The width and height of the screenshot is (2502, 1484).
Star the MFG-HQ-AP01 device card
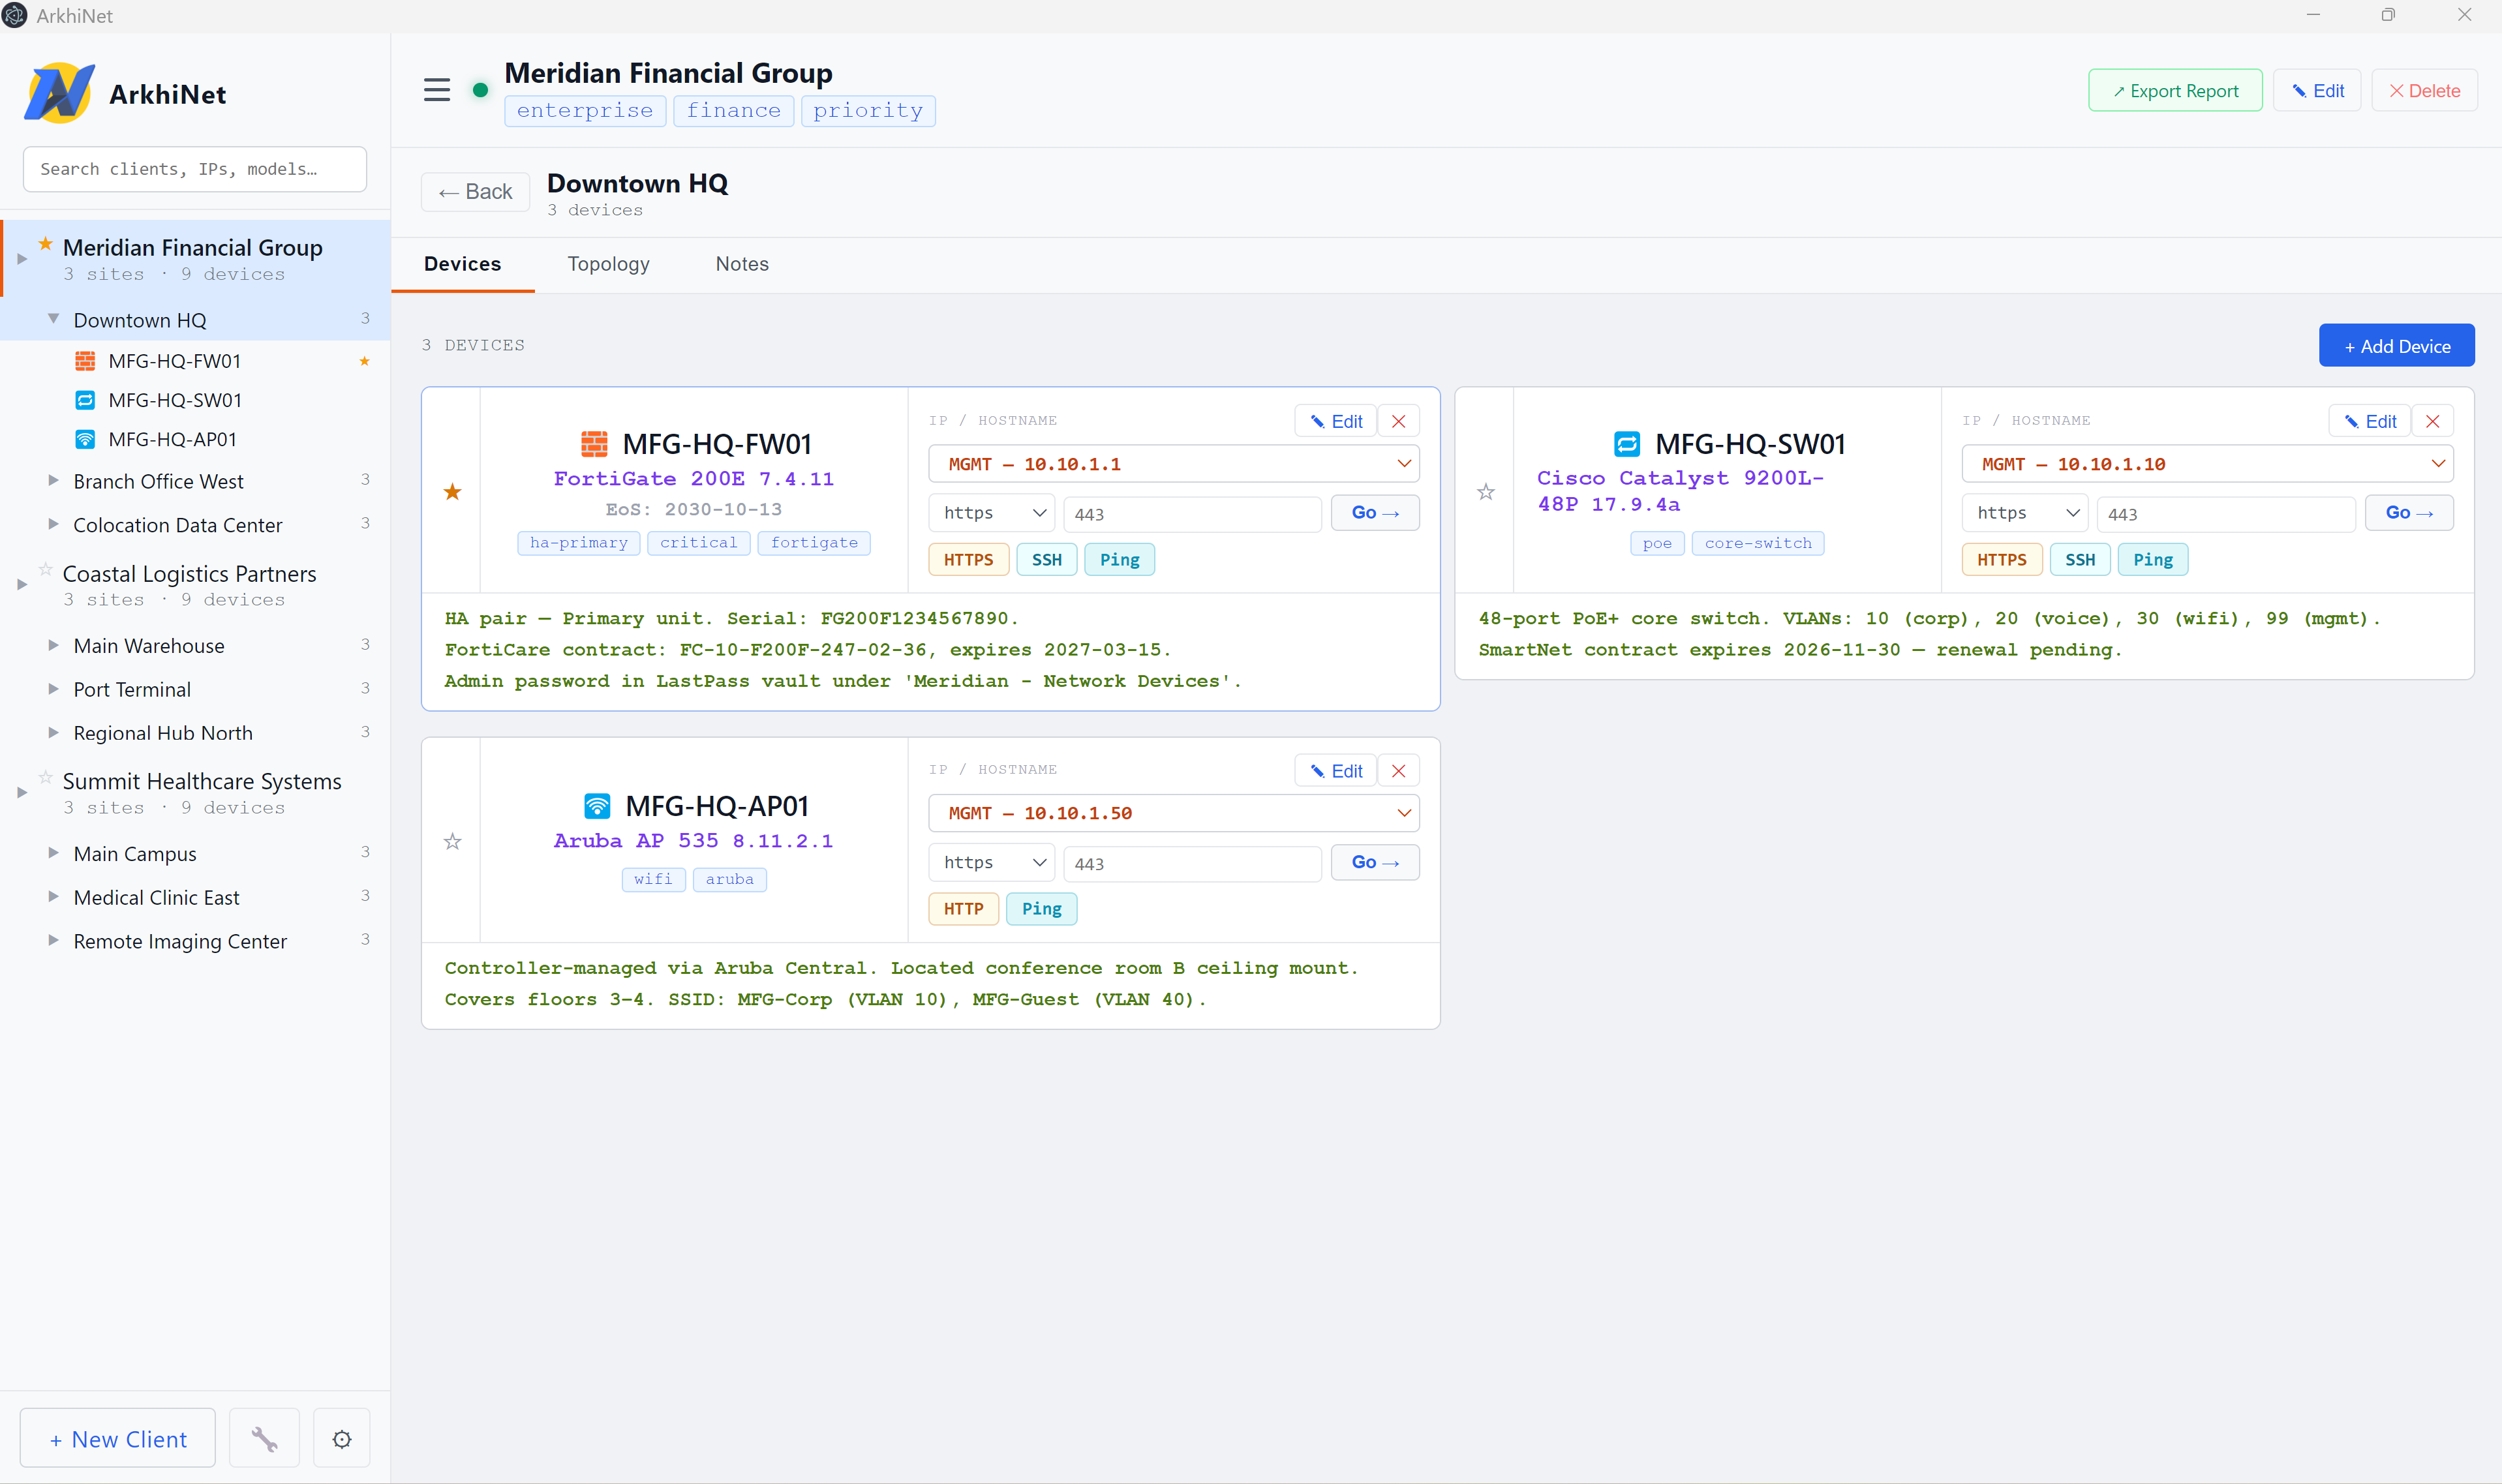453,842
